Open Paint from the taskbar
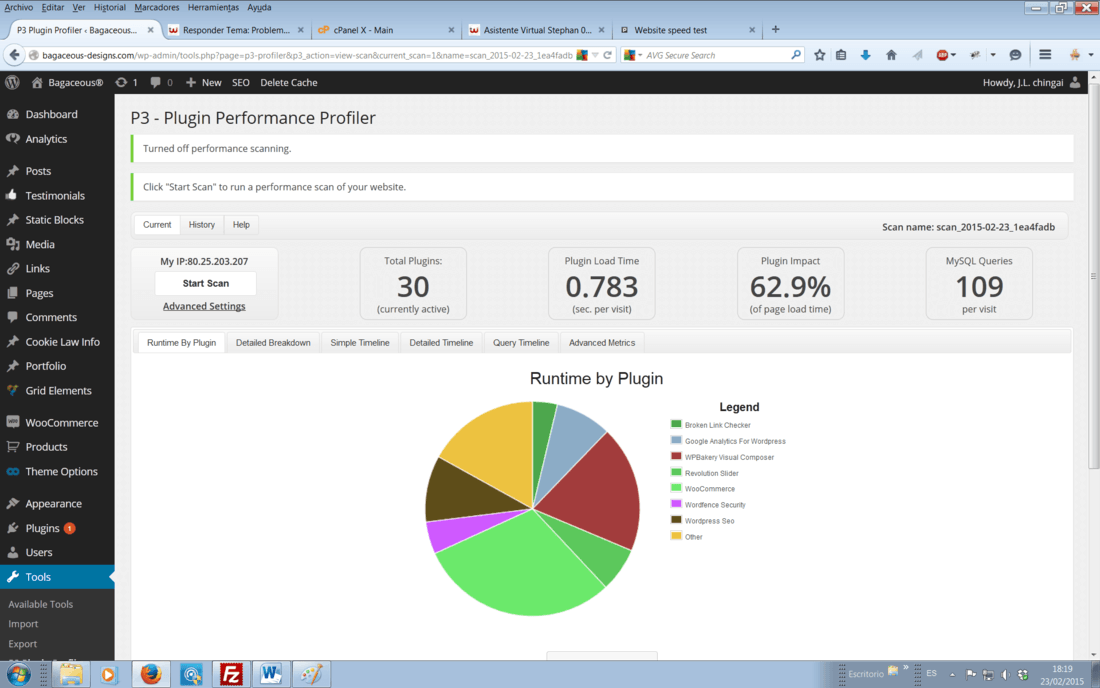Screen dimensions: 1100x688 coord(311,674)
